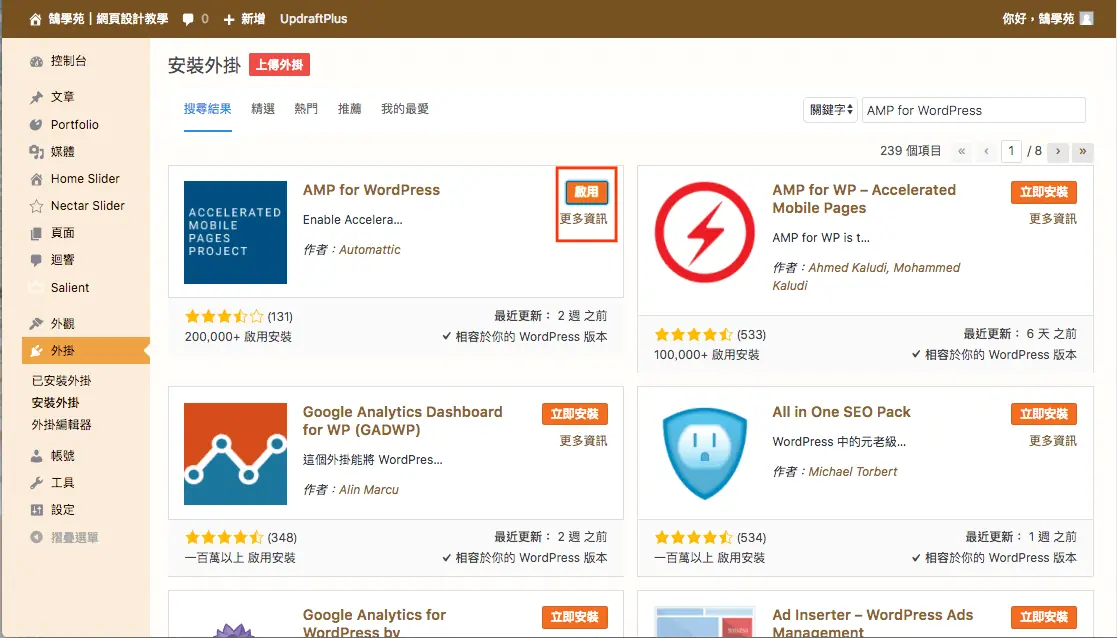
Task: Open the 關鍵字 search type dropdown
Action: tap(830, 110)
